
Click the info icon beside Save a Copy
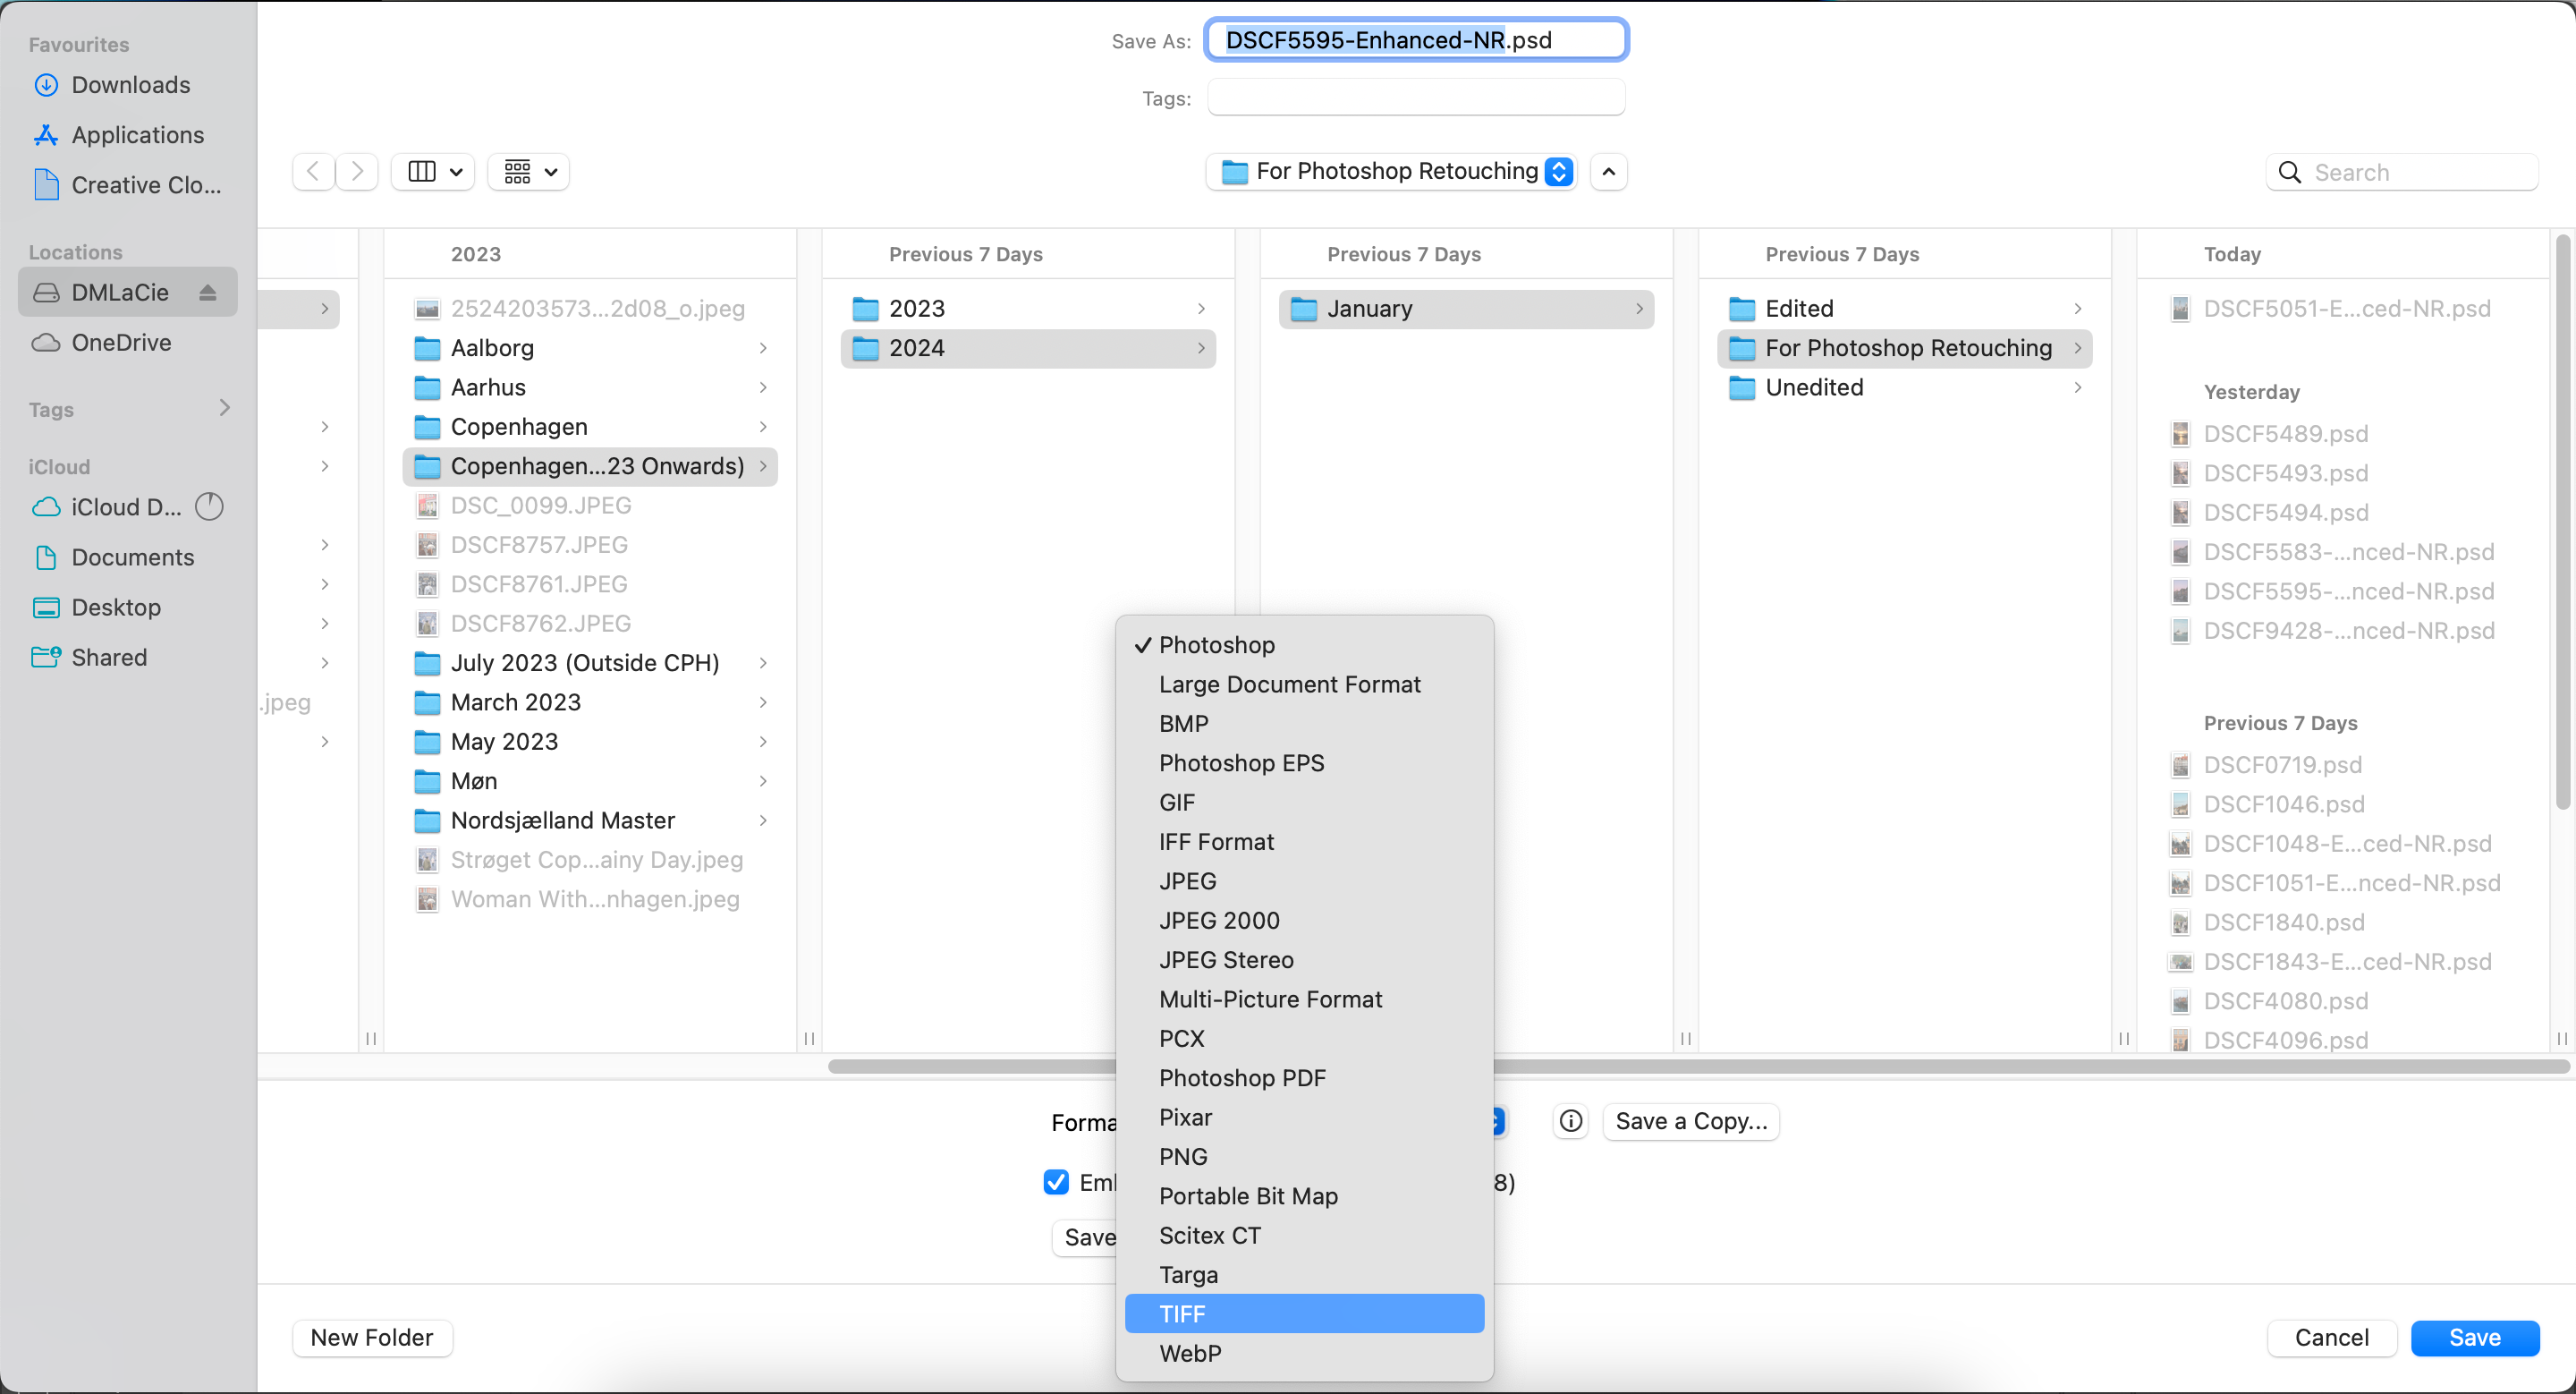pos(1571,1121)
